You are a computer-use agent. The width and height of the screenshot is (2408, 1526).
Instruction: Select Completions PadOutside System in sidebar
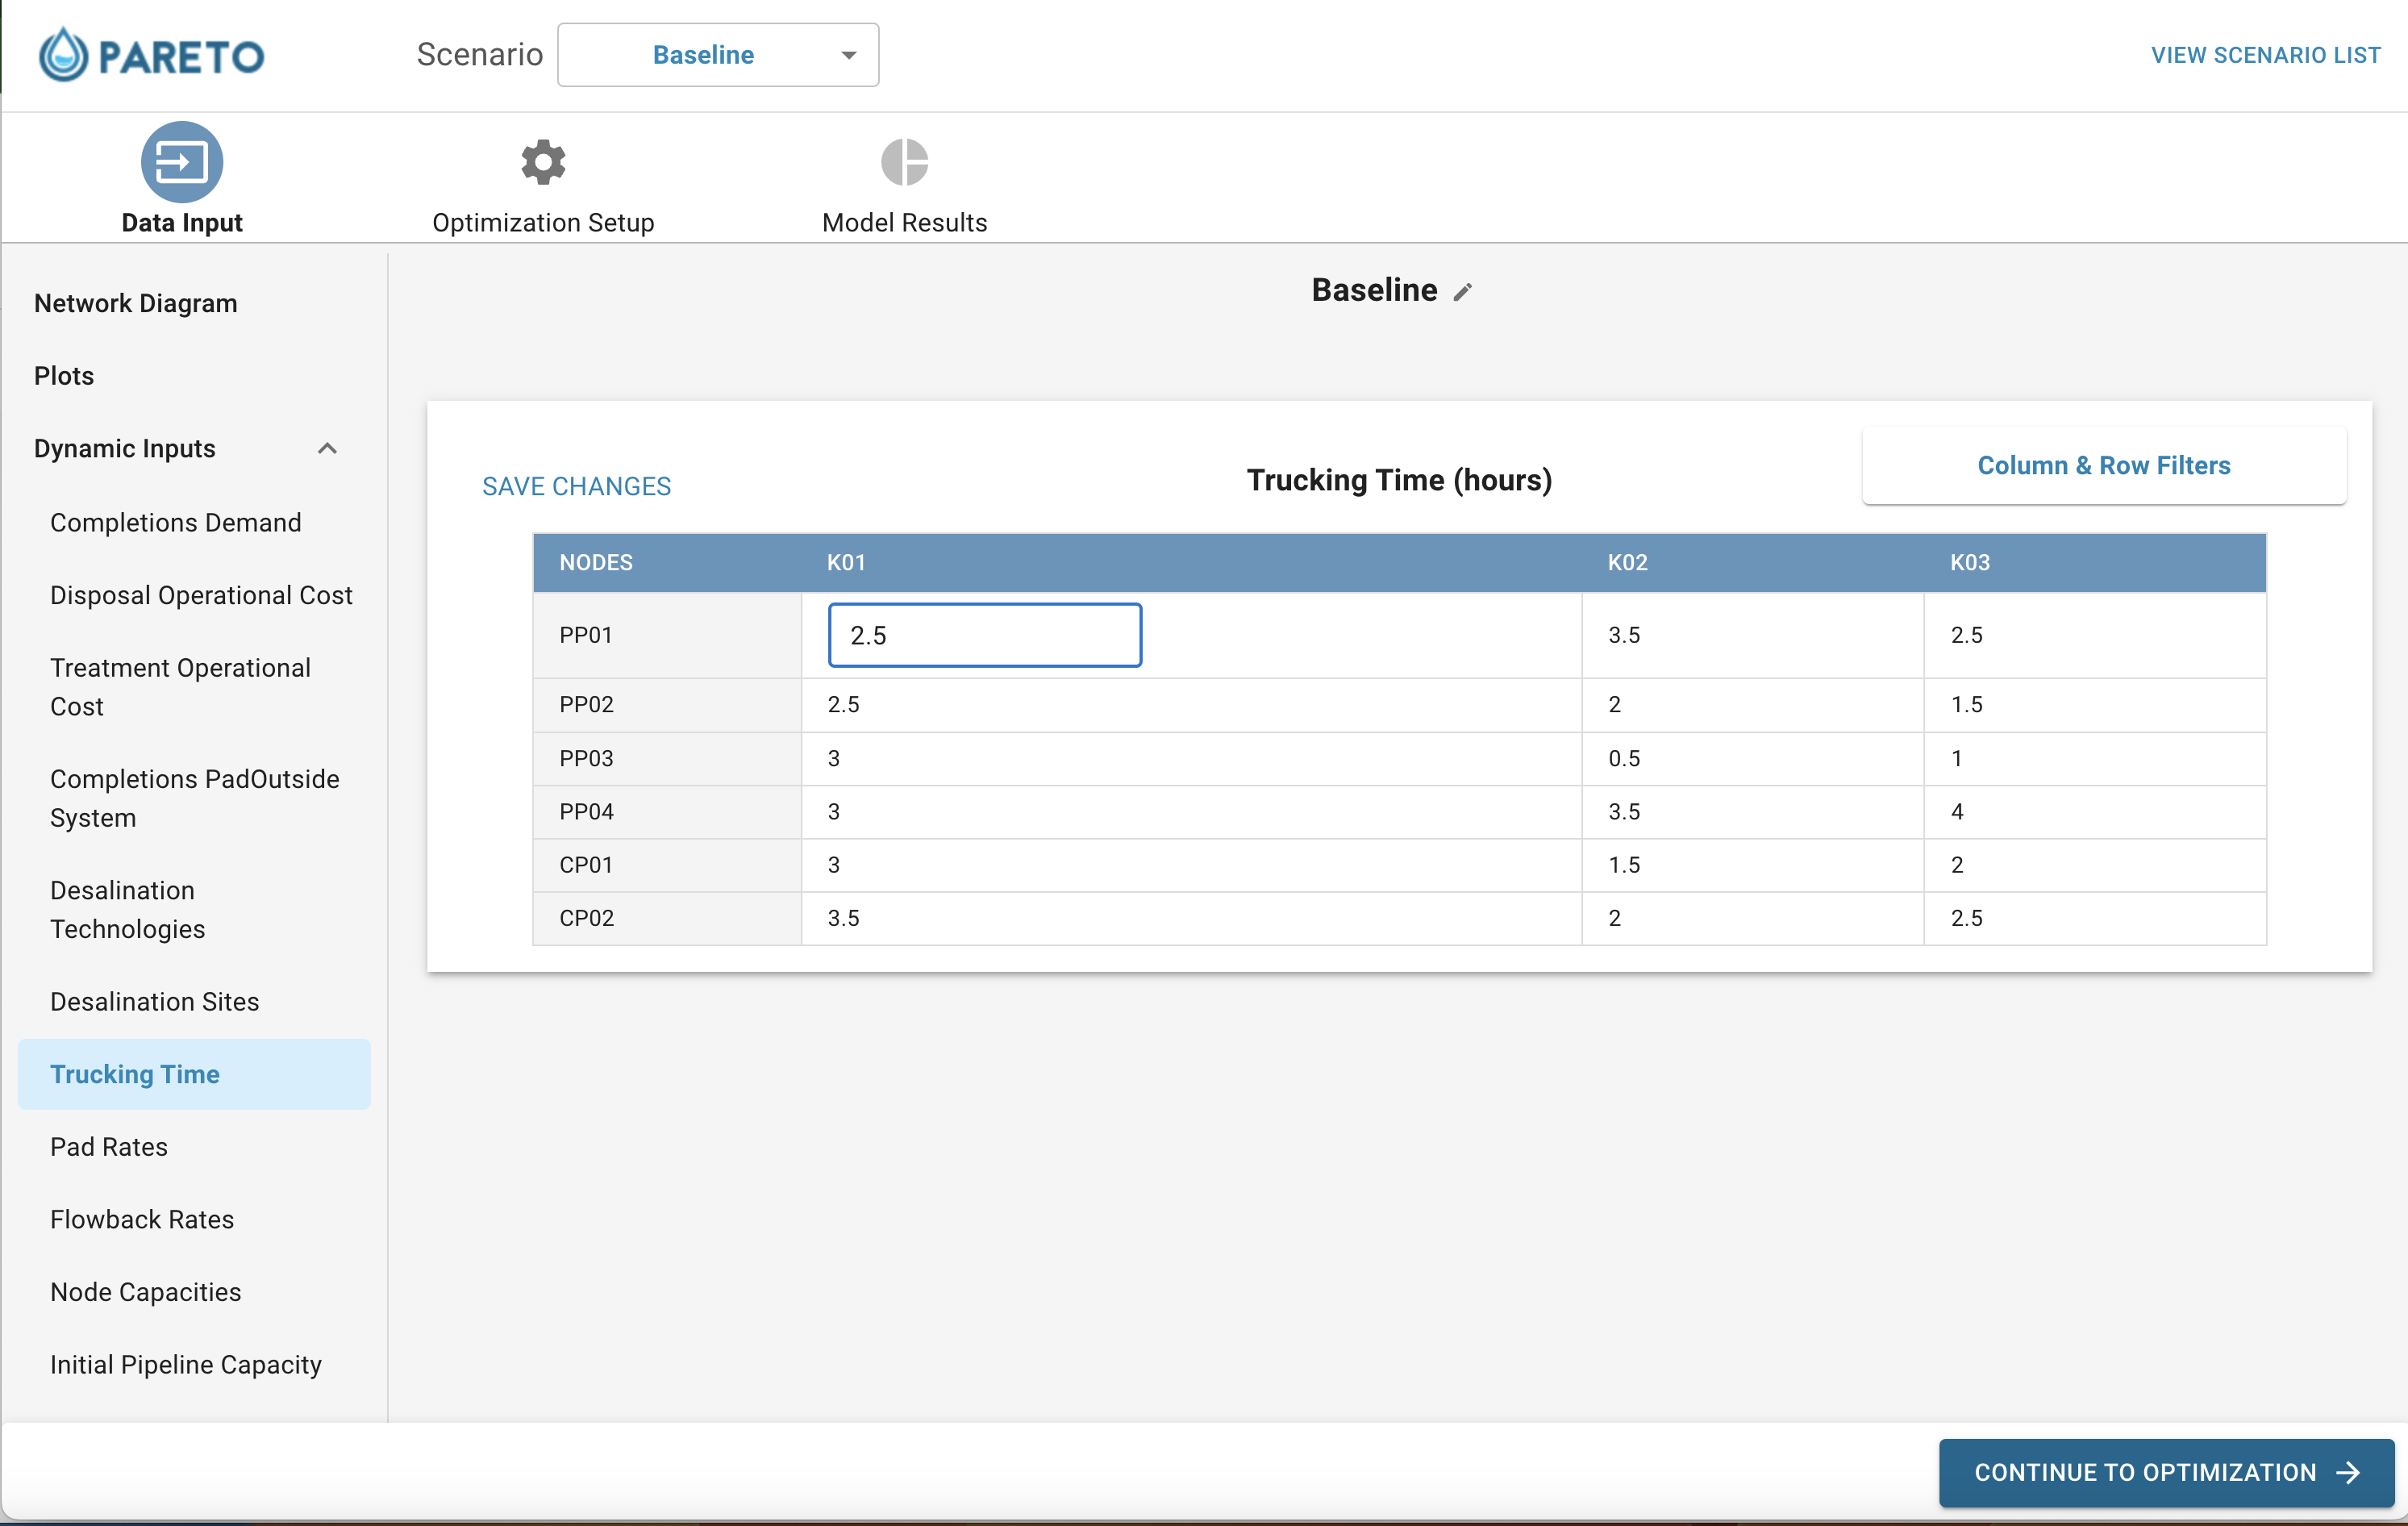point(194,798)
